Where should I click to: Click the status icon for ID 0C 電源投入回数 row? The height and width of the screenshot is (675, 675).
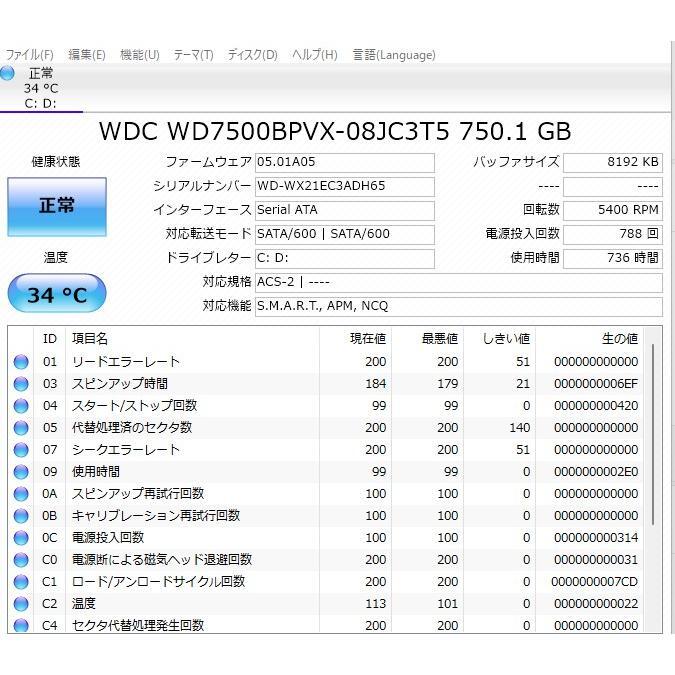tap(21, 538)
